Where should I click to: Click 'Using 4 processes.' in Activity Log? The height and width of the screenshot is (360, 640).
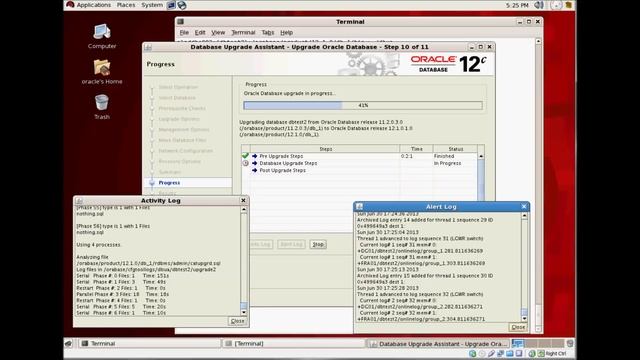98,245
